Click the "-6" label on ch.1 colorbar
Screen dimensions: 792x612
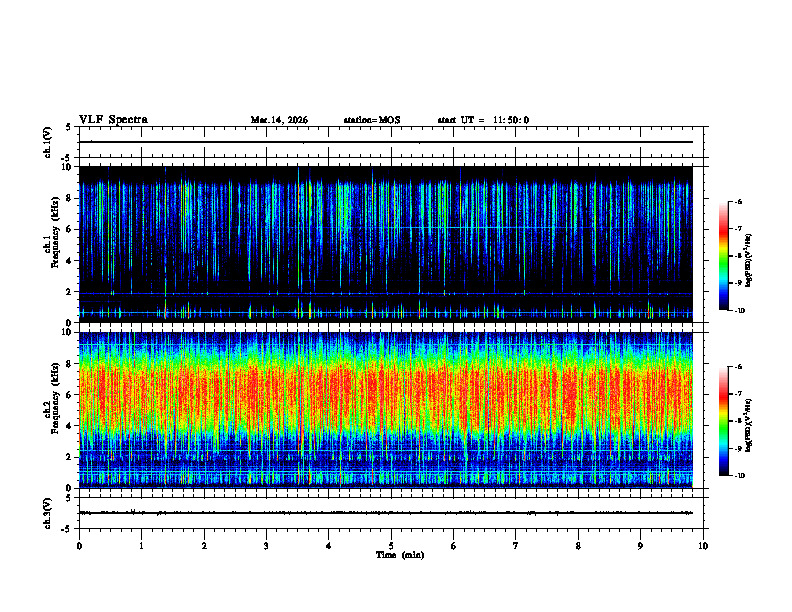738,201
